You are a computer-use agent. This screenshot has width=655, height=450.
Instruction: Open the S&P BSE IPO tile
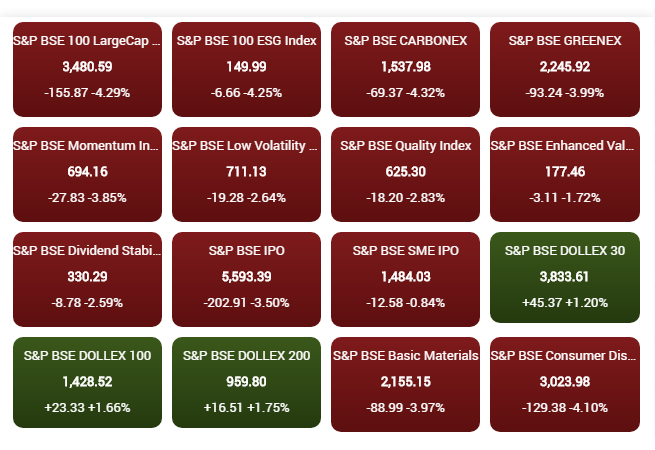point(246,278)
